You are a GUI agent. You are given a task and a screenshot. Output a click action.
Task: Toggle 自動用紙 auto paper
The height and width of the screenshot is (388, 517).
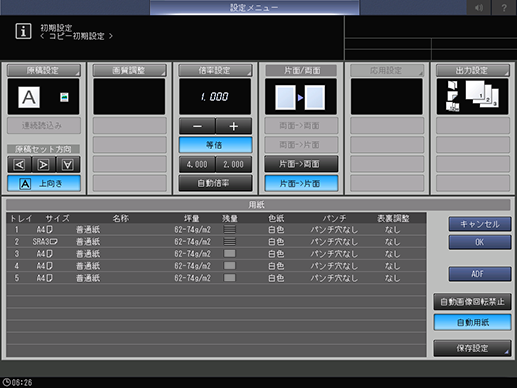(x=472, y=322)
